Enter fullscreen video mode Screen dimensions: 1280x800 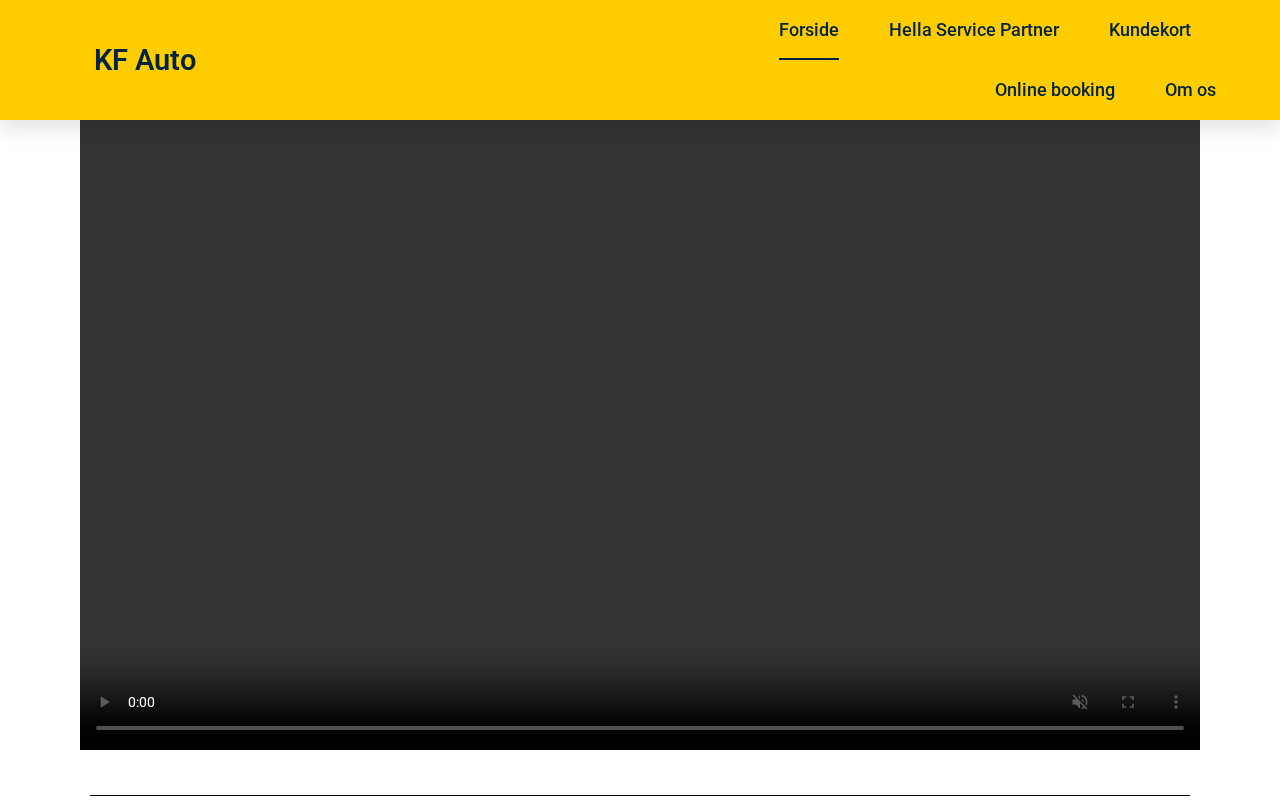[x=1128, y=702]
